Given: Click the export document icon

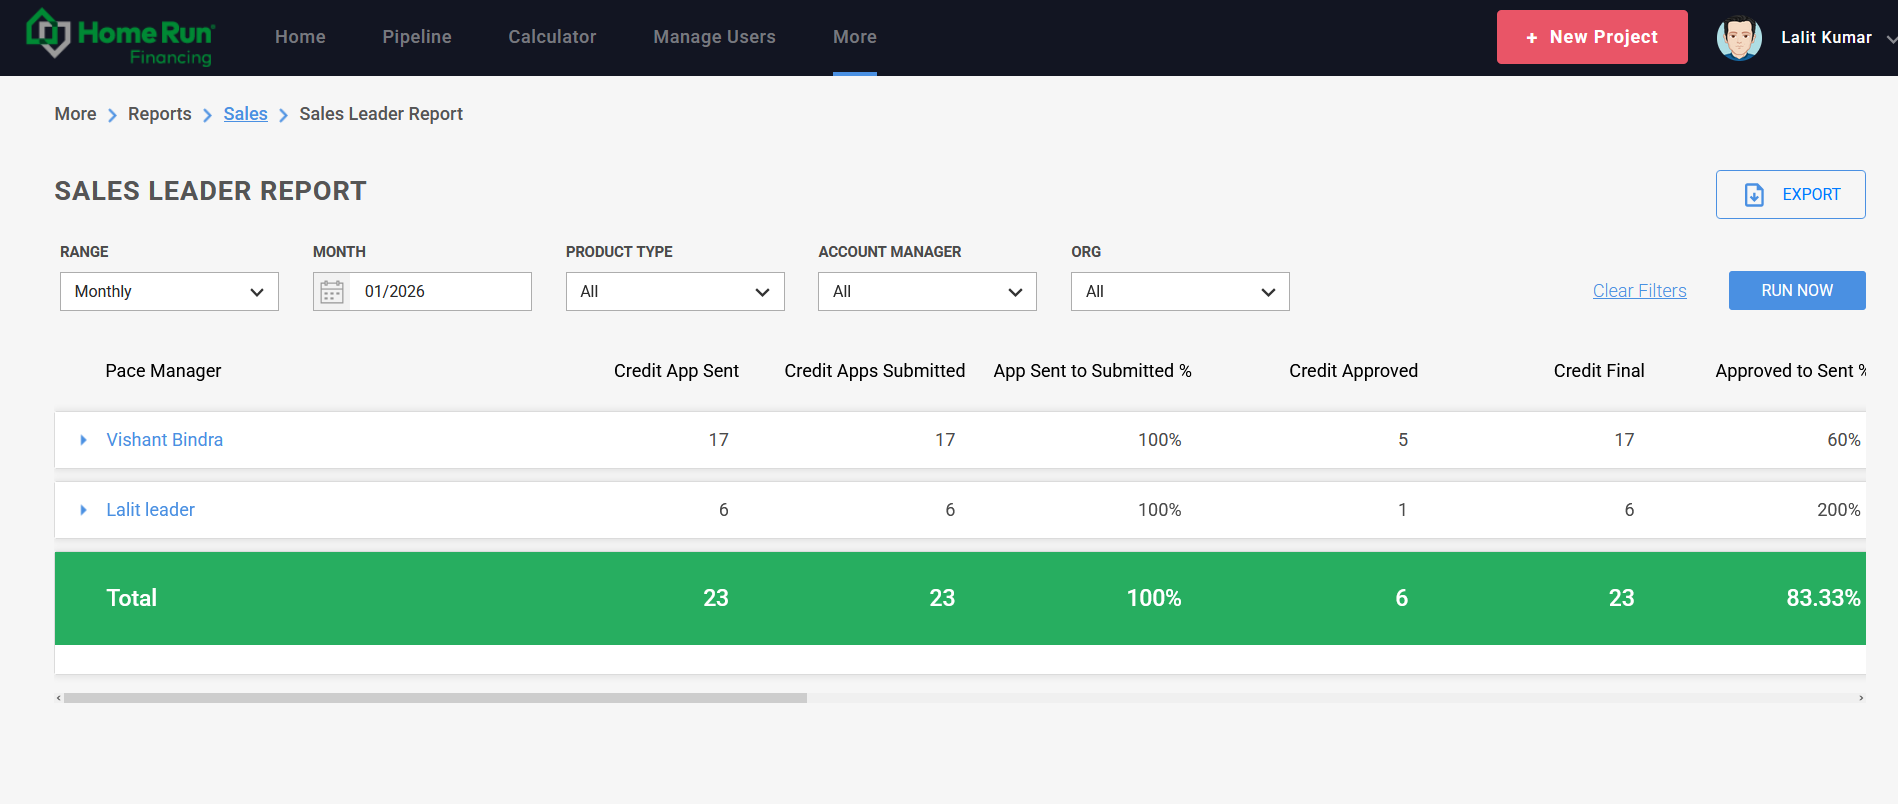Looking at the screenshot, I should (x=1754, y=195).
